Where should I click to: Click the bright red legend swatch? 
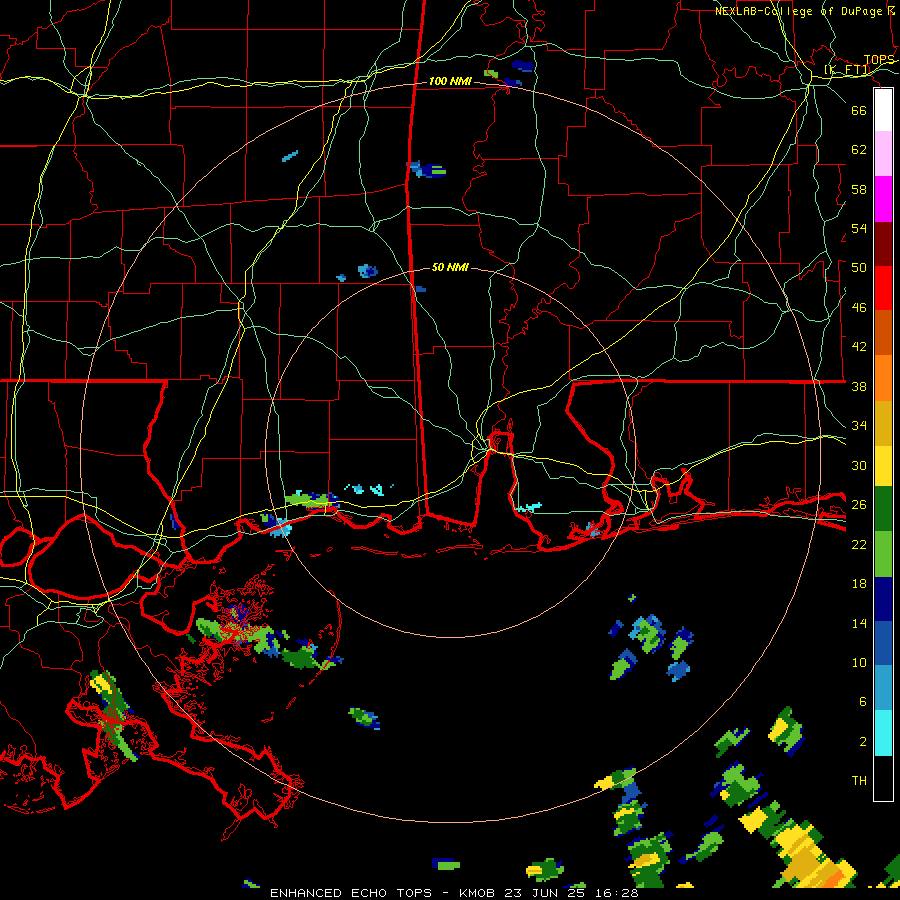883,288
